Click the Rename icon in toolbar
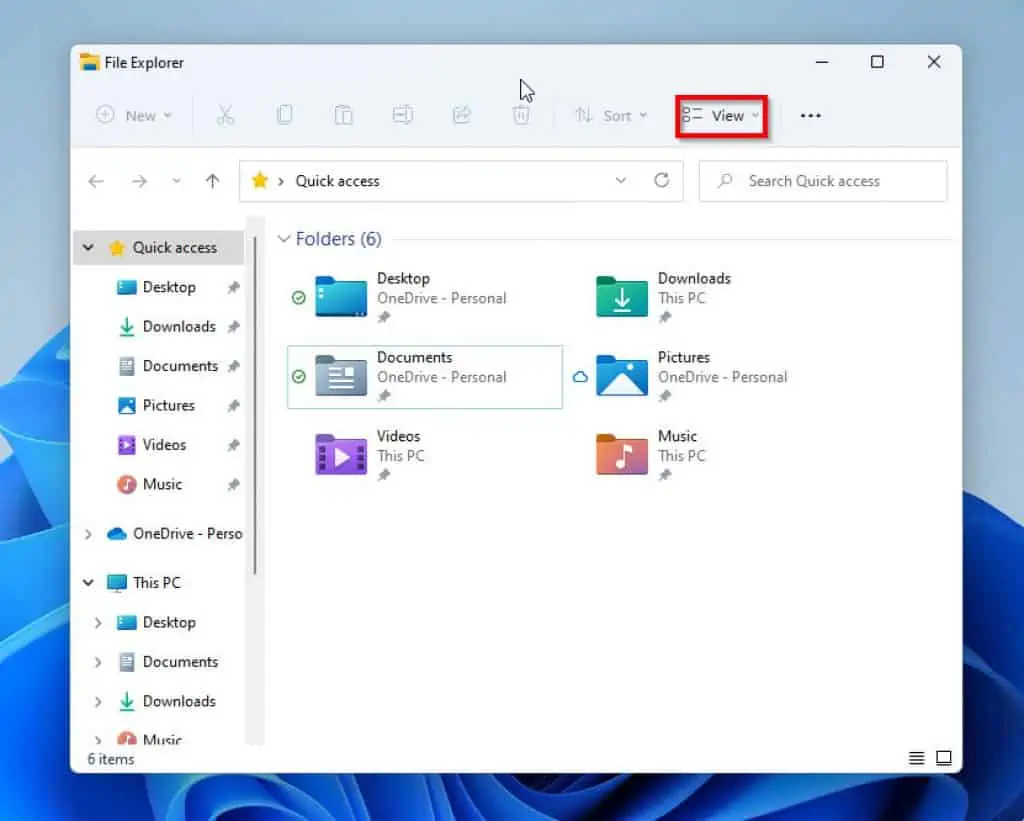Viewport: 1024px width, 821px height. [402, 116]
